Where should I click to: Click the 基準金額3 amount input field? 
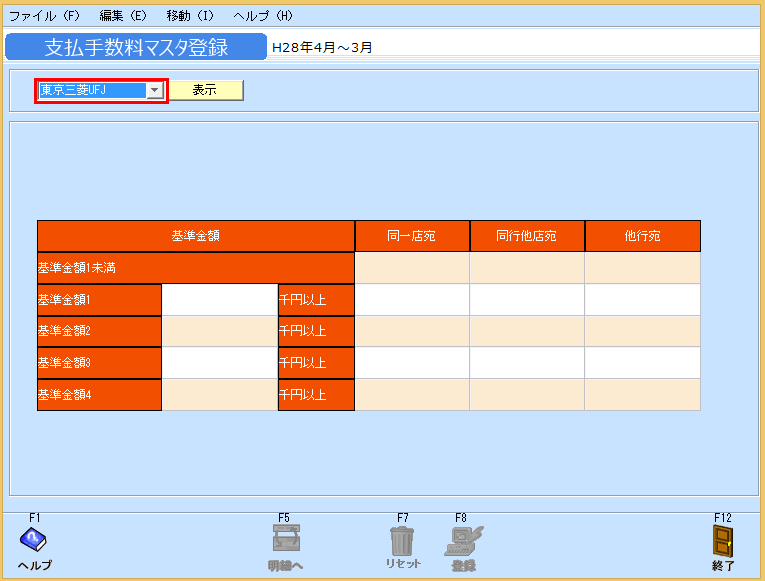click(219, 363)
